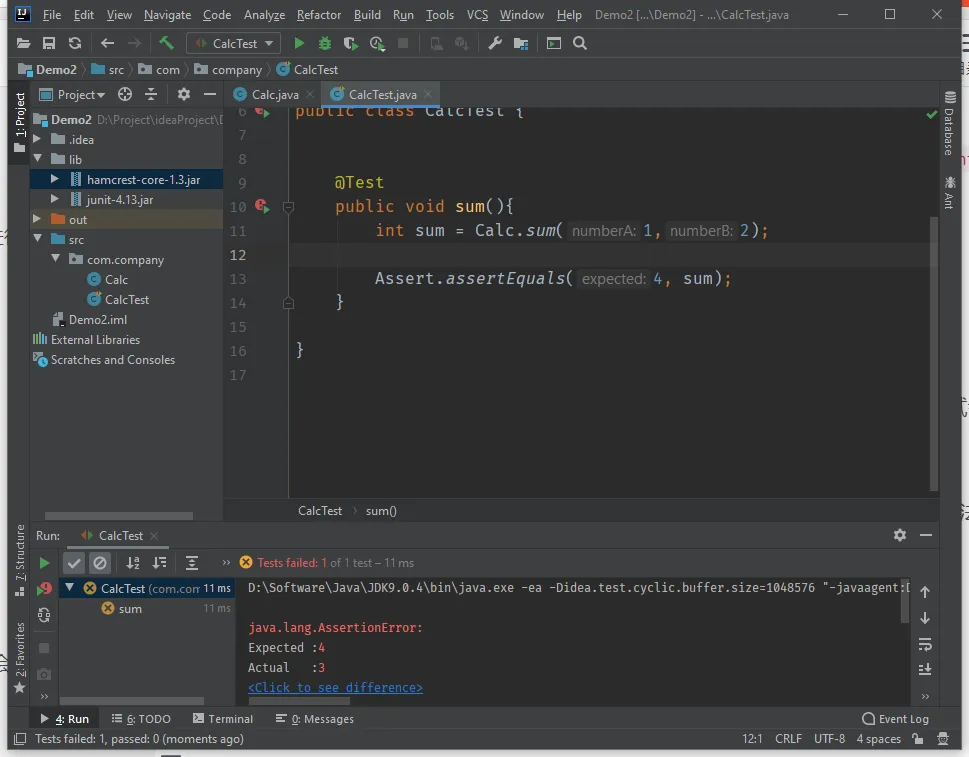Toggle the show passed tests checkmark button
The height and width of the screenshot is (757, 969).
tap(74, 563)
